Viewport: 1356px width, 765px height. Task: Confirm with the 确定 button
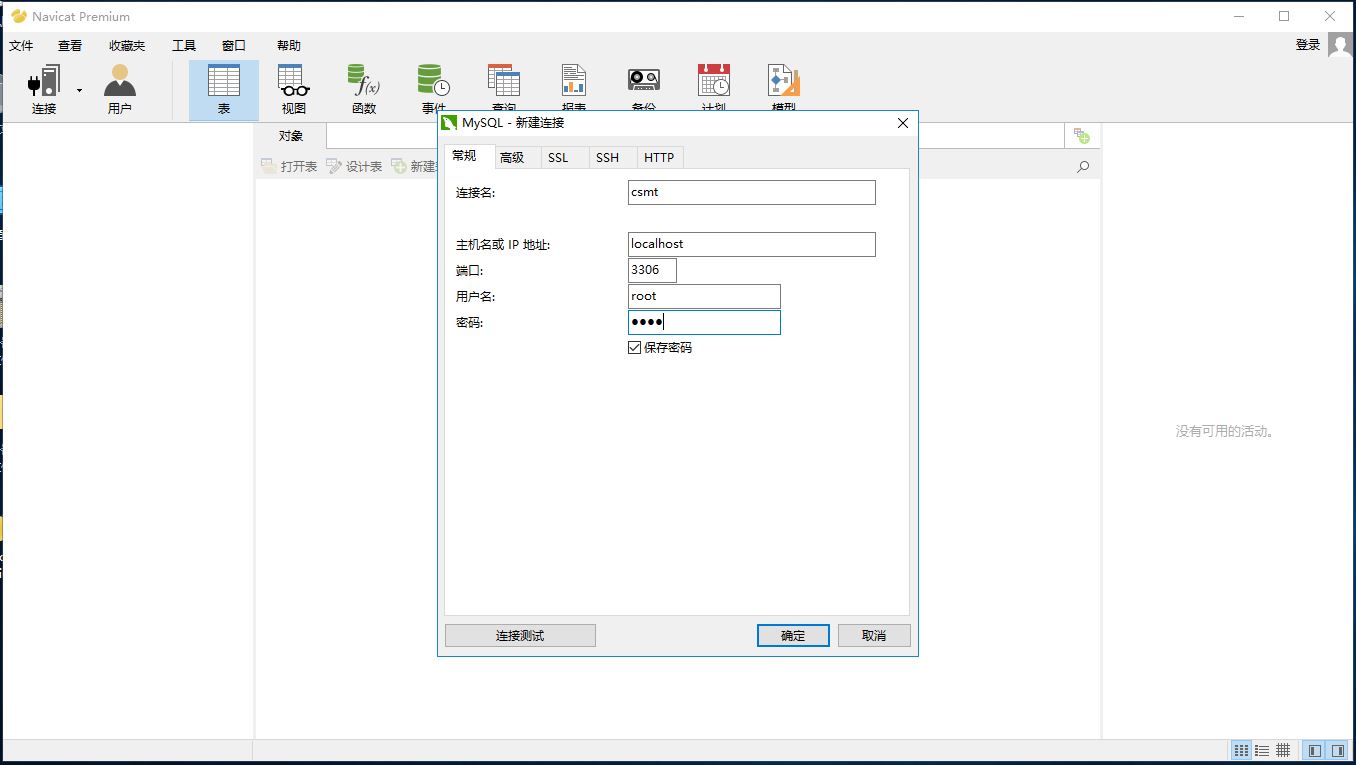pos(793,635)
